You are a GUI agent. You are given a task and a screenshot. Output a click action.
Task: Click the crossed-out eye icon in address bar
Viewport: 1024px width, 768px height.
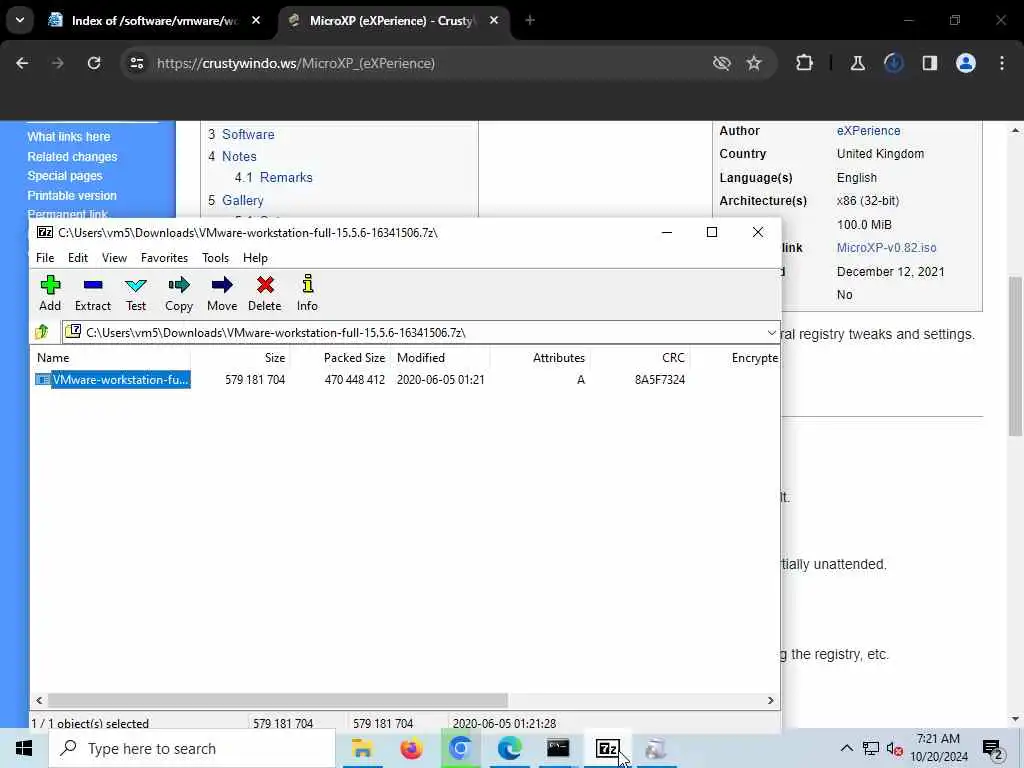(722, 63)
